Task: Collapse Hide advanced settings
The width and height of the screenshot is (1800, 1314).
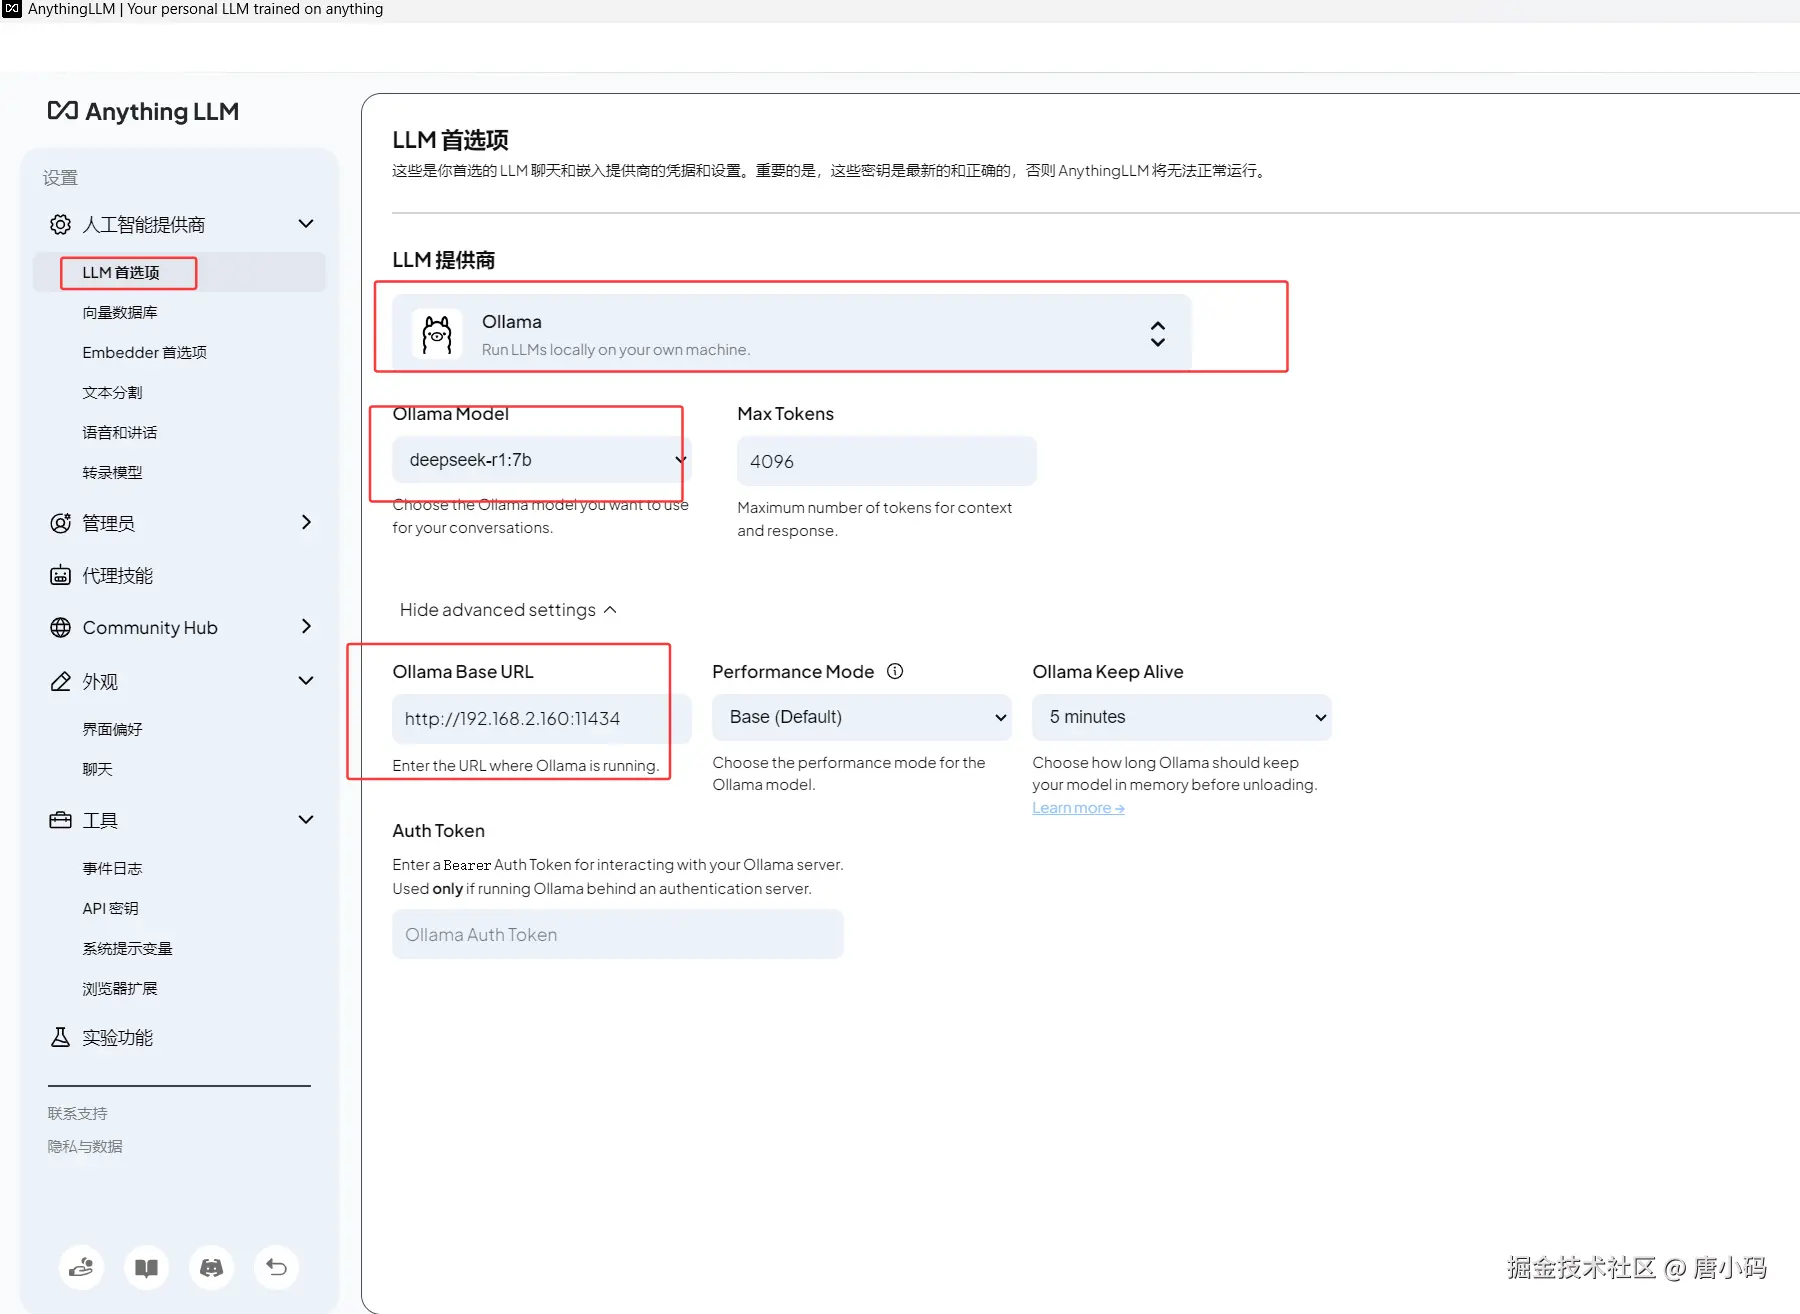Action: 508,610
